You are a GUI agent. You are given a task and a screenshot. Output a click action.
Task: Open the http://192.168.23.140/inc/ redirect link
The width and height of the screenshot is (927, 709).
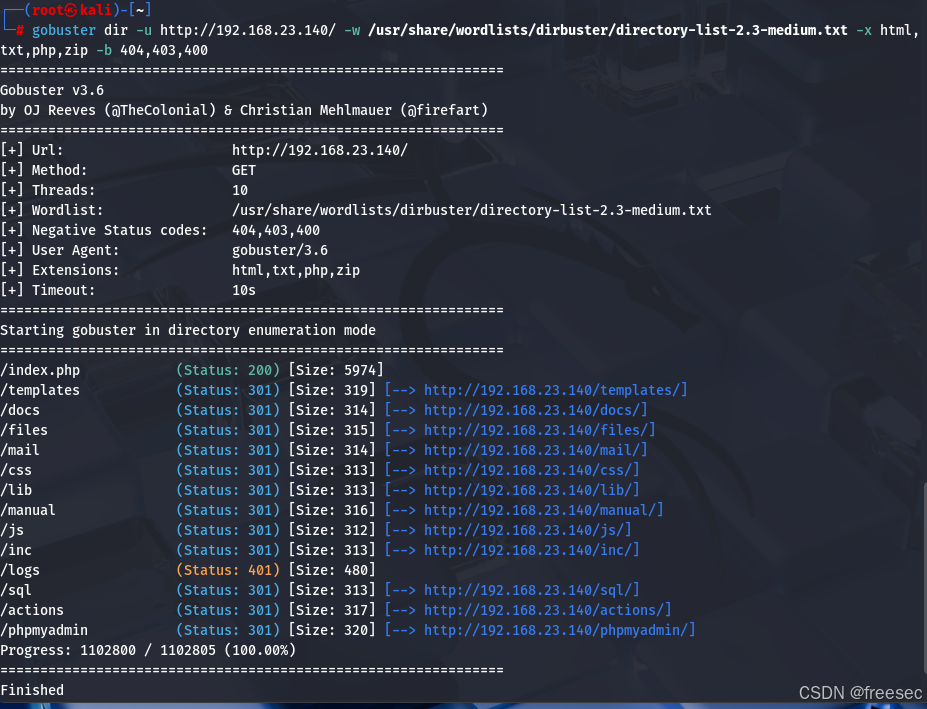tap(528, 551)
